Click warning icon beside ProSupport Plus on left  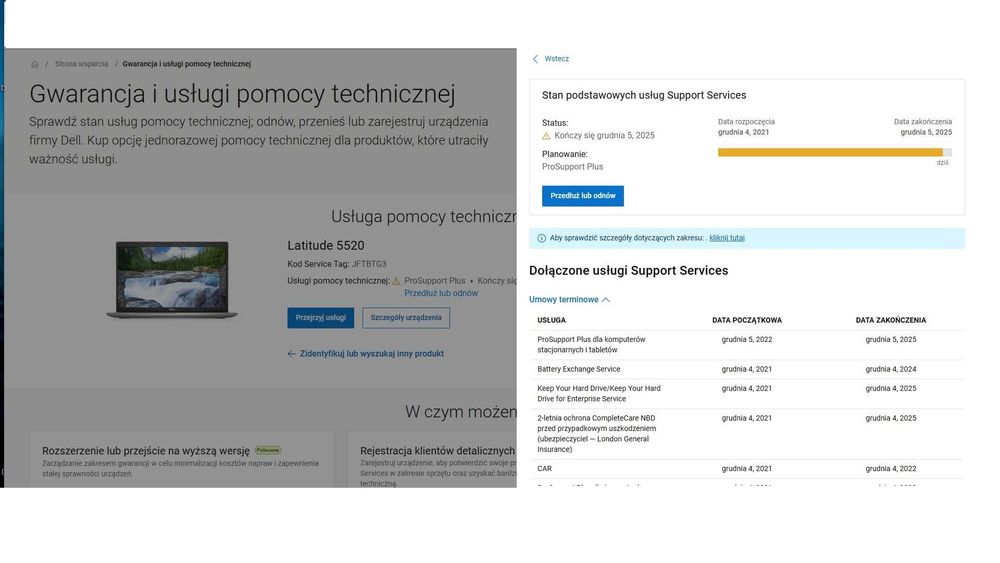point(396,281)
